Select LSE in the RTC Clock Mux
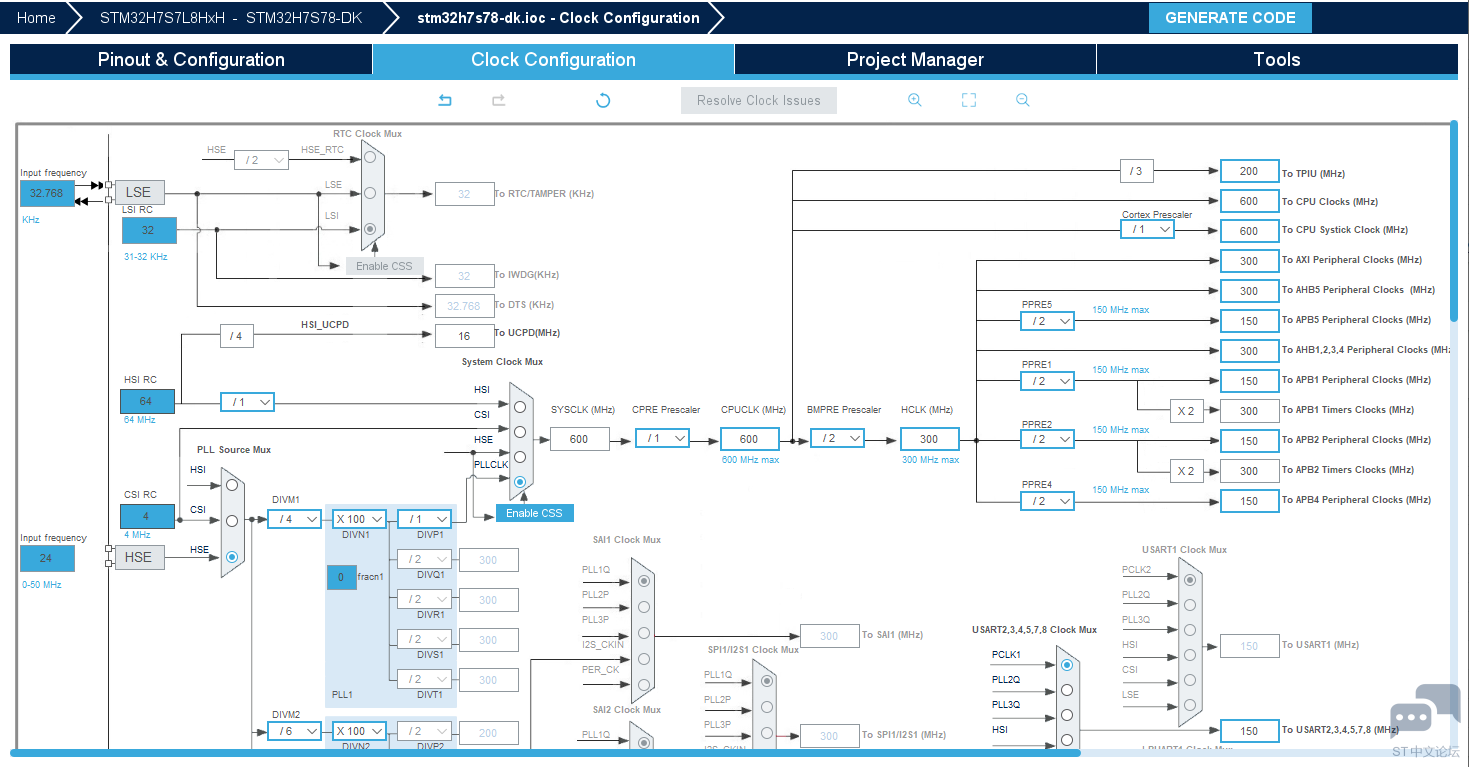The image size is (1469, 767). (370, 193)
